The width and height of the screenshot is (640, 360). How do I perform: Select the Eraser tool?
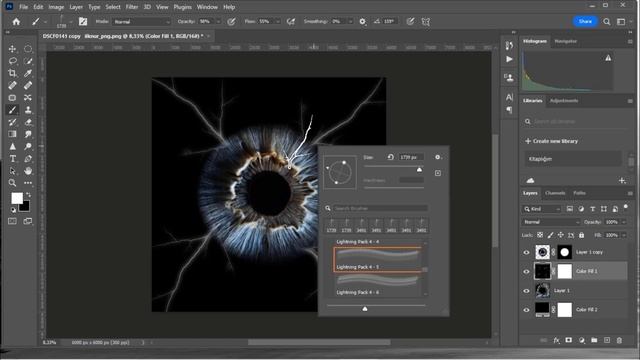(x=28, y=122)
